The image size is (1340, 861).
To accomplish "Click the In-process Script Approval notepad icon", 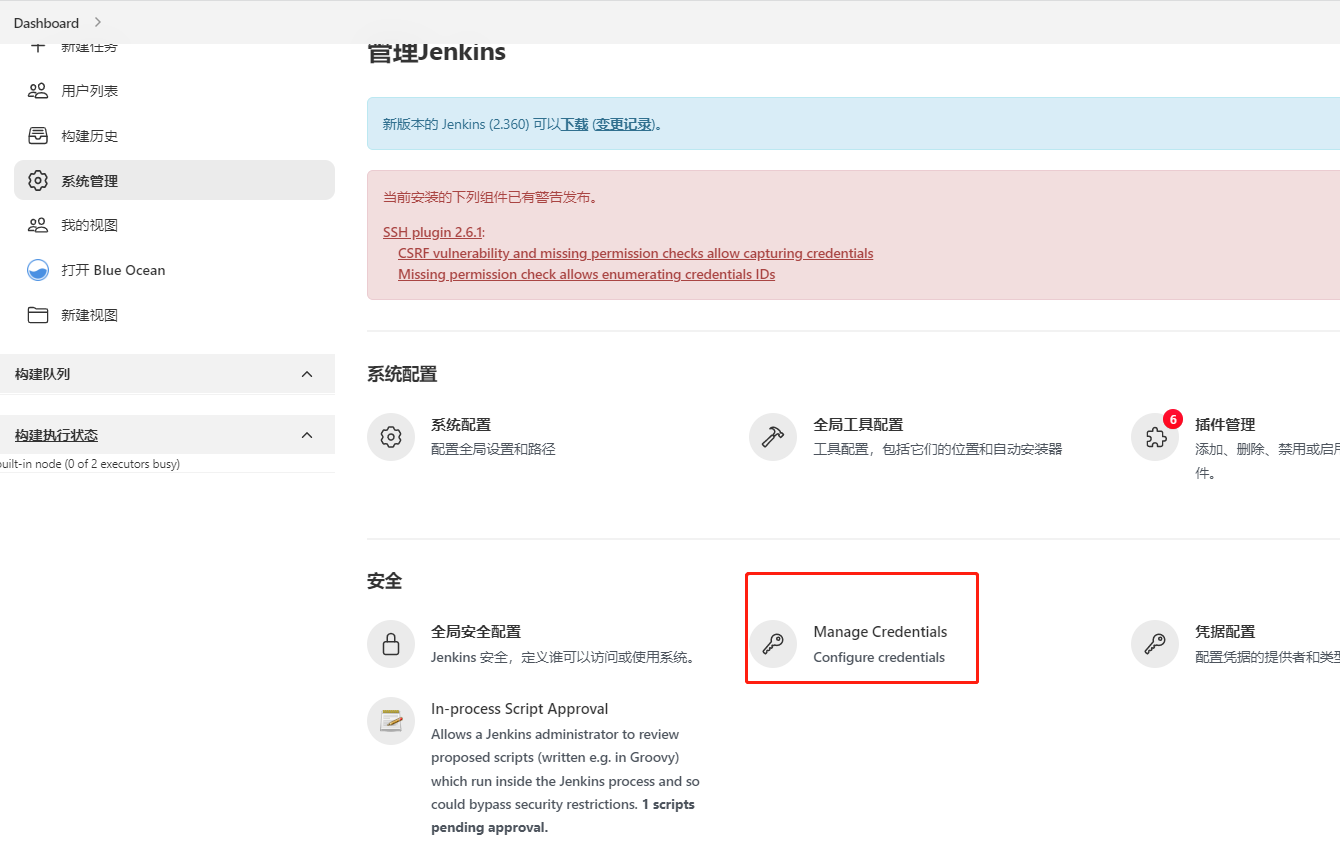I will click(x=391, y=721).
